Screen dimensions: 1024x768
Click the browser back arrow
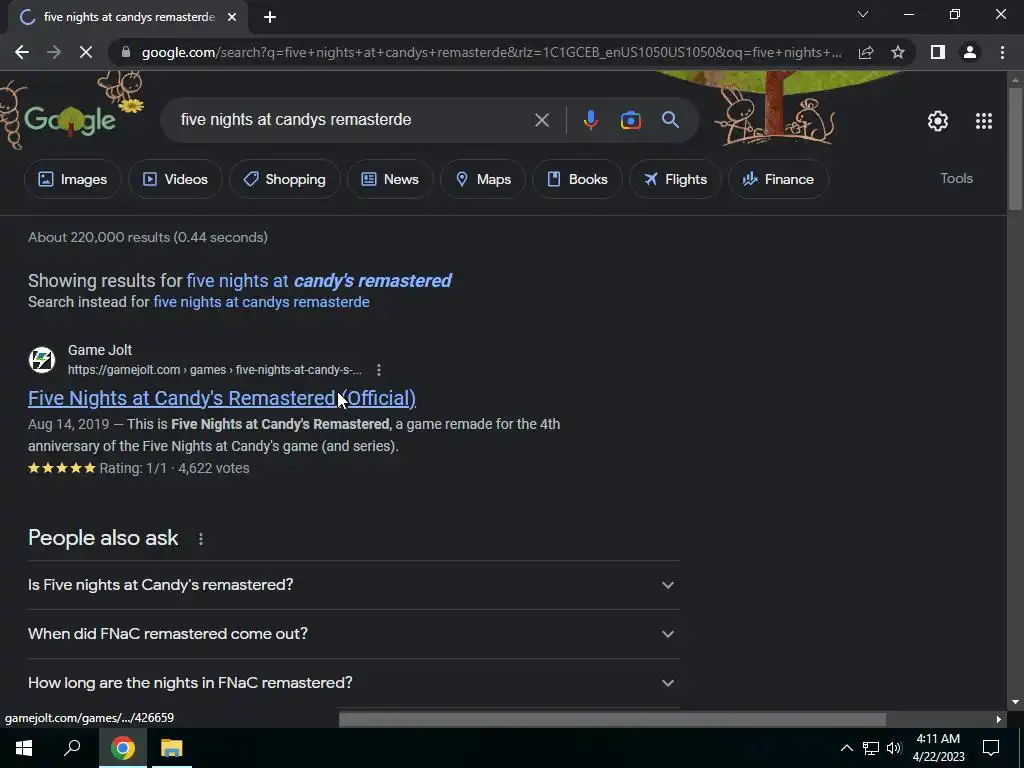point(22,52)
